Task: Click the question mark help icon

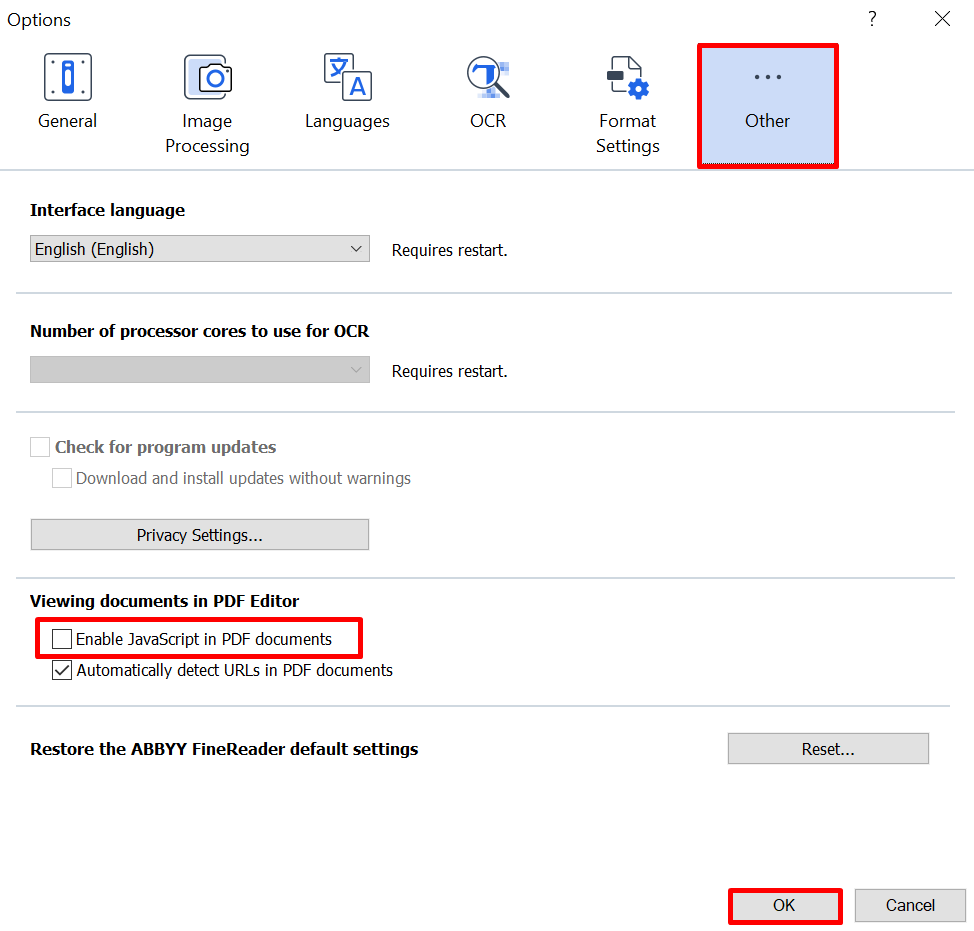Action: (x=872, y=19)
